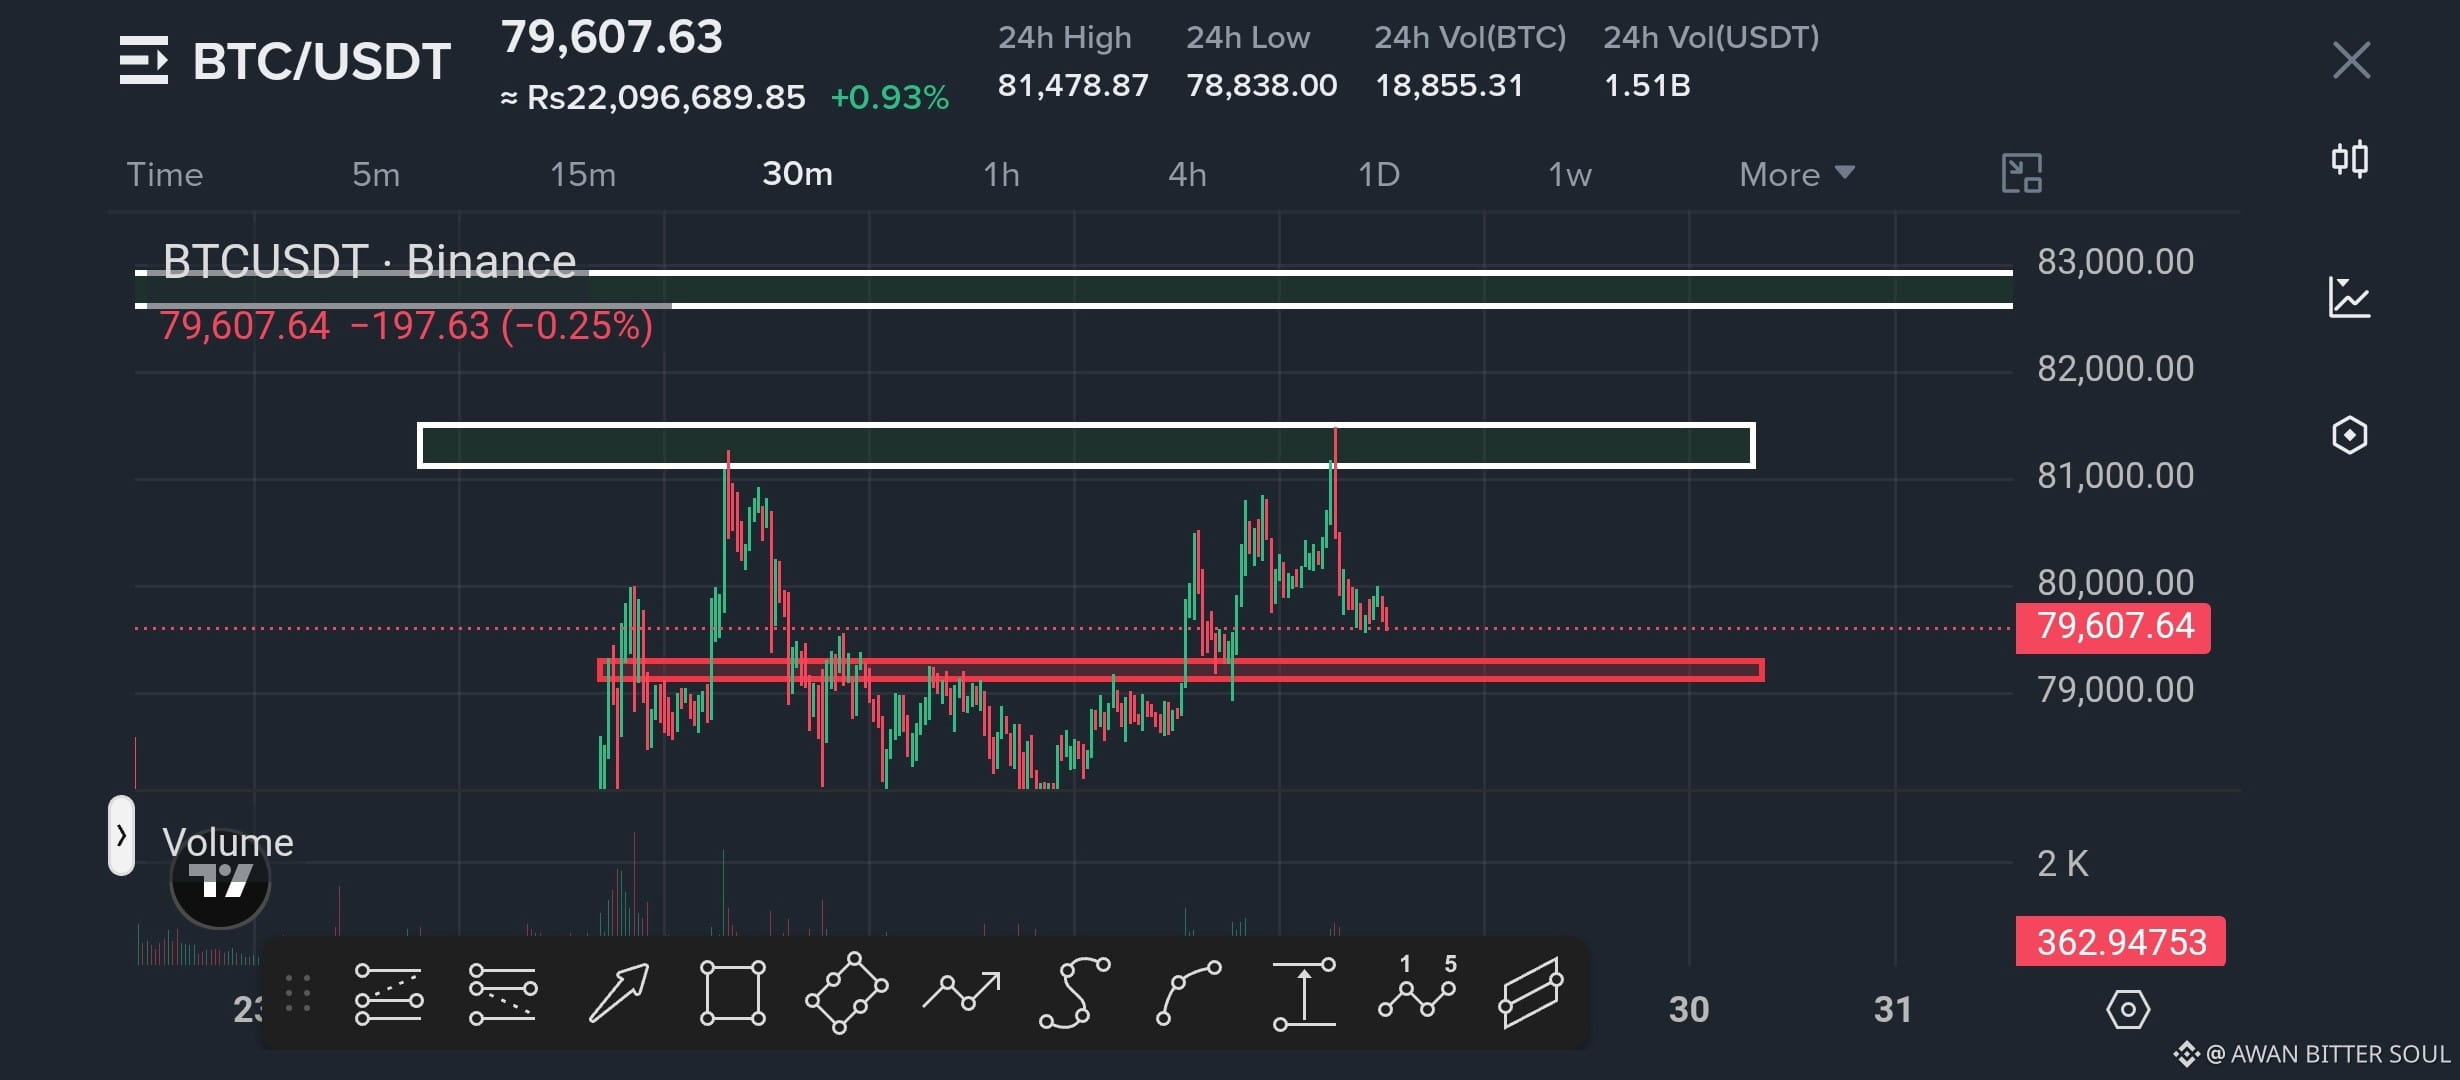This screenshot has width=2460, height=1080.
Task: Click the current price tag 79,607.64 on axis
Action: (2113, 627)
